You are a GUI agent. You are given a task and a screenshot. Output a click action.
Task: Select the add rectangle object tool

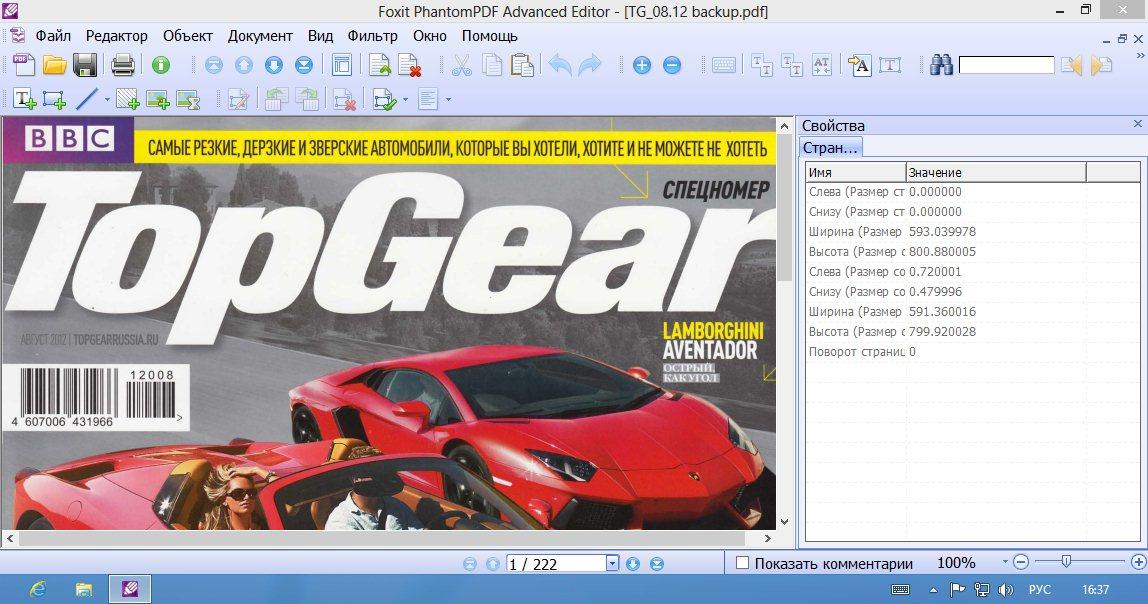tap(54, 99)
